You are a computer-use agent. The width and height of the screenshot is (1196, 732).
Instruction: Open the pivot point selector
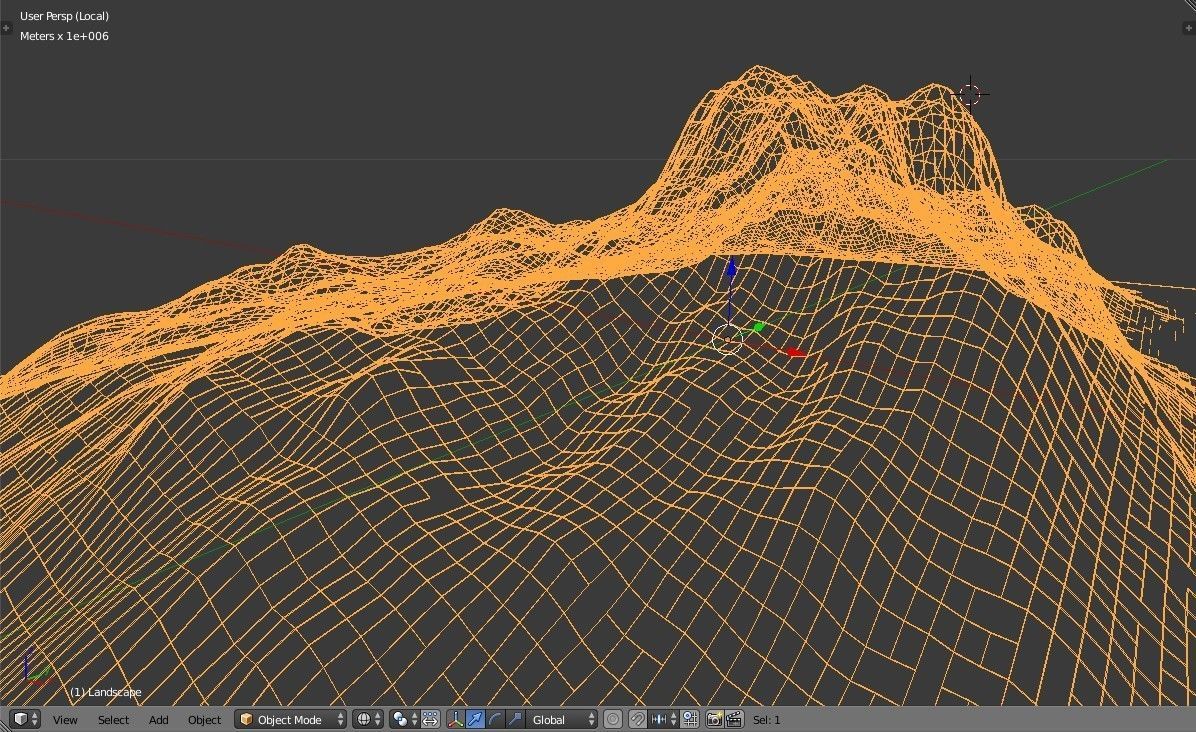tap(404, 719)
